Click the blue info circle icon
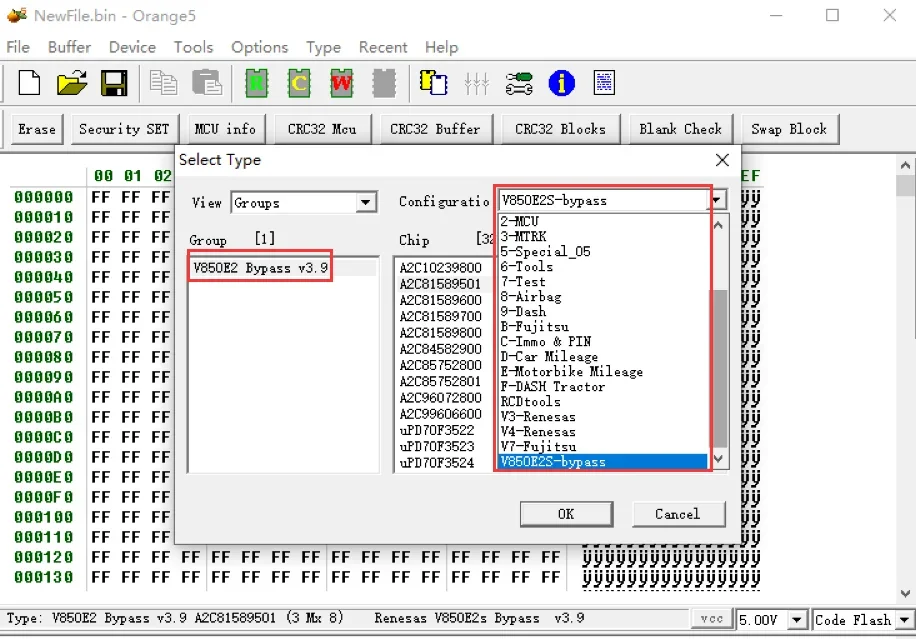916x639 pixels. [561, 83]
